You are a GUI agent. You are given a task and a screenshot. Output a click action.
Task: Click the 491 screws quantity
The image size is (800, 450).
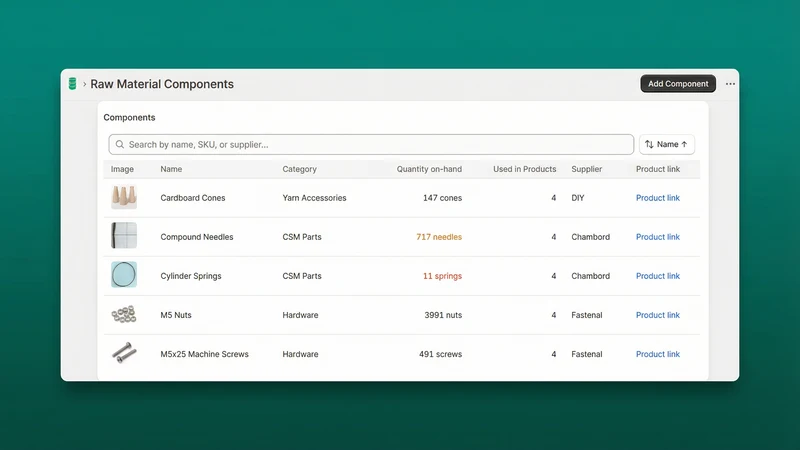(x=440, y=354)
